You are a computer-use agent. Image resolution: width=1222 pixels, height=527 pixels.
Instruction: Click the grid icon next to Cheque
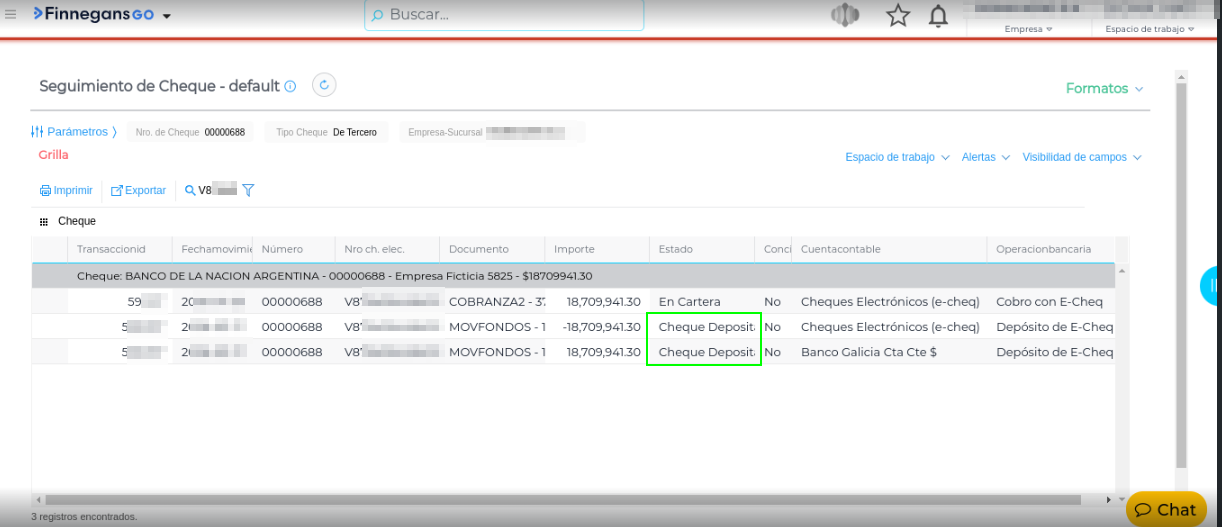pyautogui.click(x=44, y=221)
